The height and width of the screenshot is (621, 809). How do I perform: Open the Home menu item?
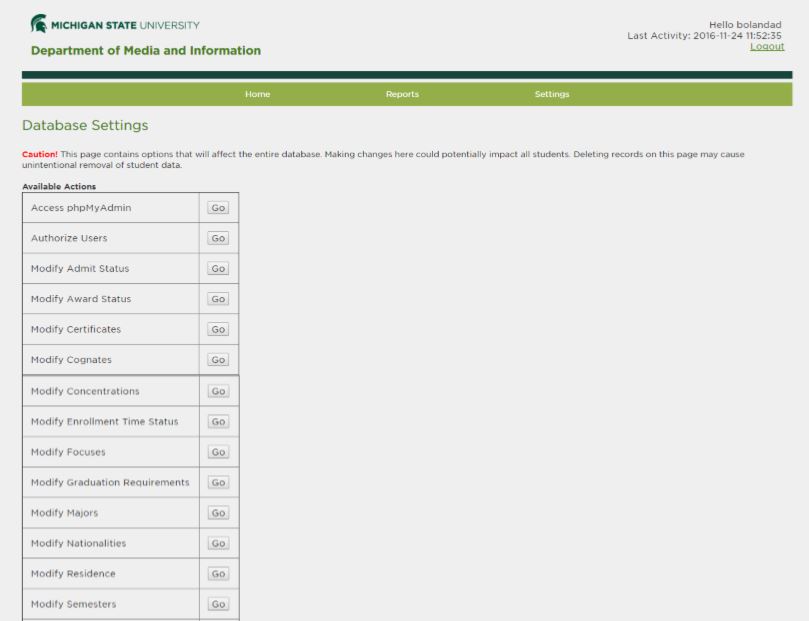pos(257,94)
